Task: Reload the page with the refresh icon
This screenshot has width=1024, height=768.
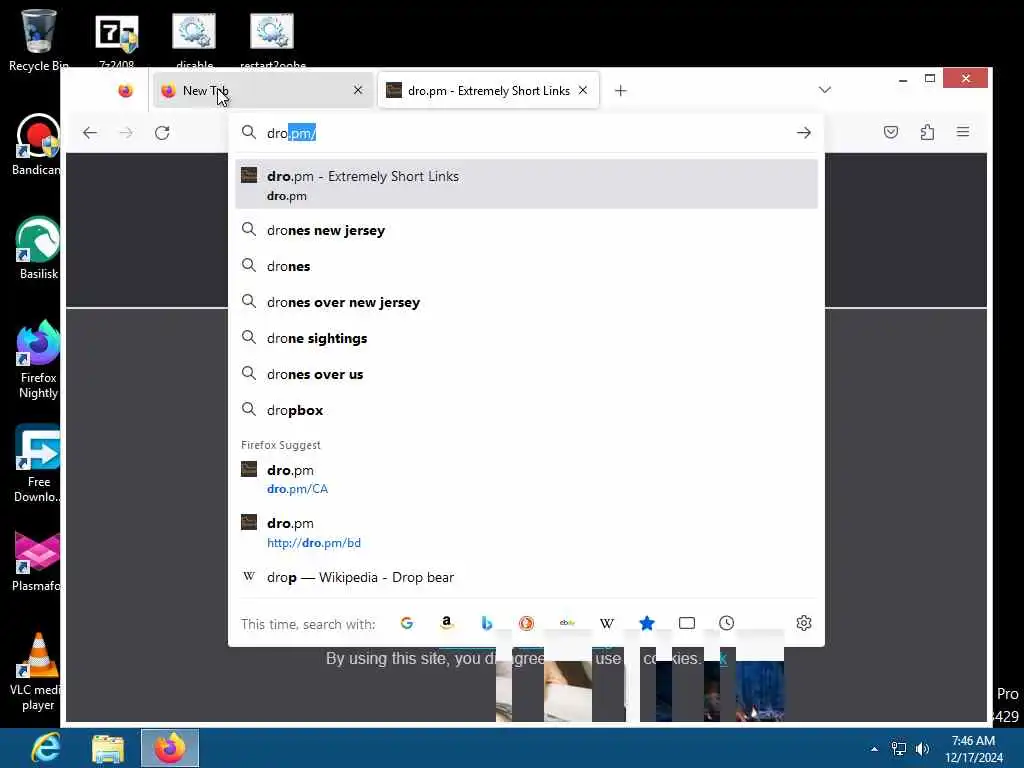Action: click(162, 133)
